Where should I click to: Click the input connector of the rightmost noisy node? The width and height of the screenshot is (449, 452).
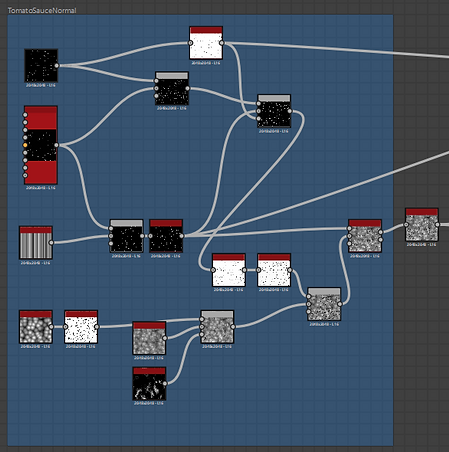(x=406, y=225)
